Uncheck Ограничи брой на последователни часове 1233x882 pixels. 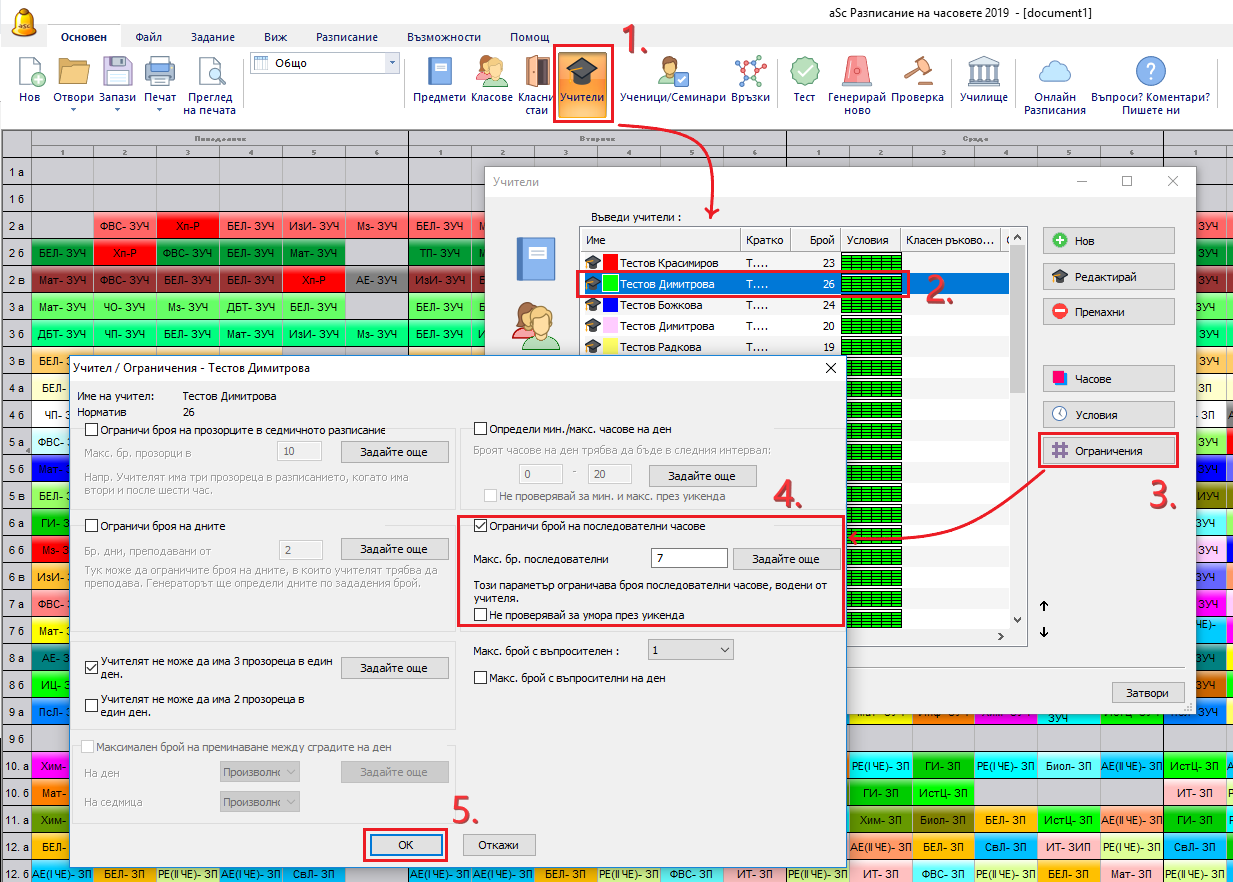[481, 526]
